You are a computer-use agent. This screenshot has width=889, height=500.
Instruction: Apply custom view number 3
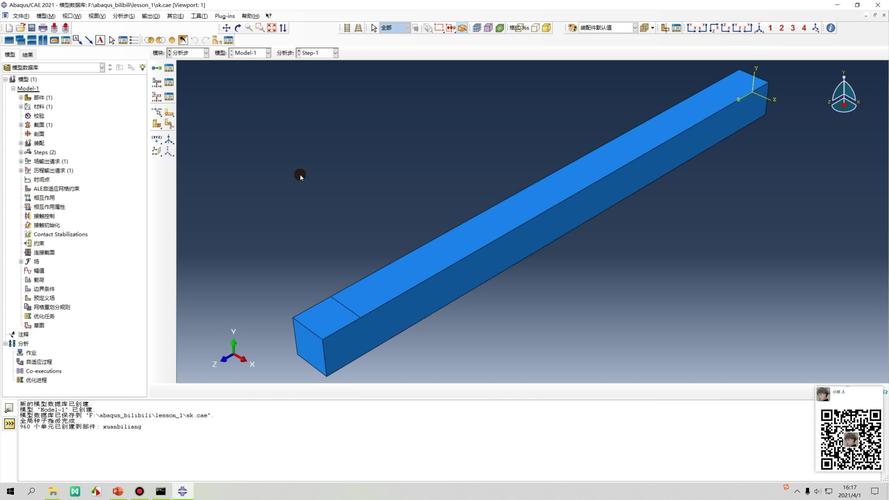tap(792, 28)
